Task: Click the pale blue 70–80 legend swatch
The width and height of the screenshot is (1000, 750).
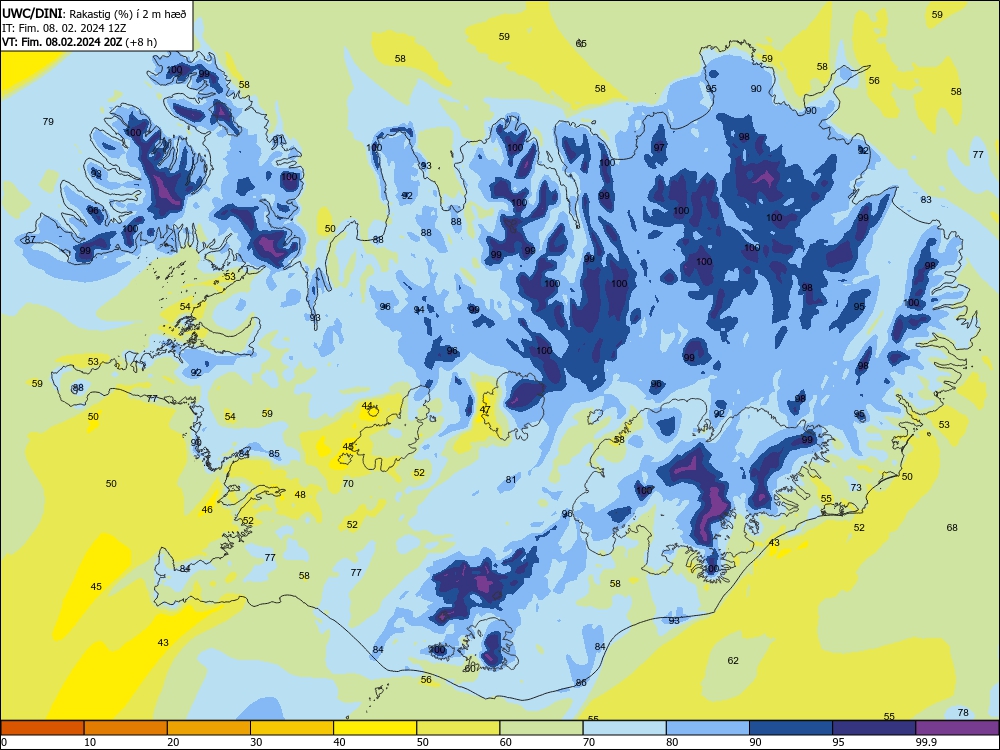Action: tap(624, 728)
